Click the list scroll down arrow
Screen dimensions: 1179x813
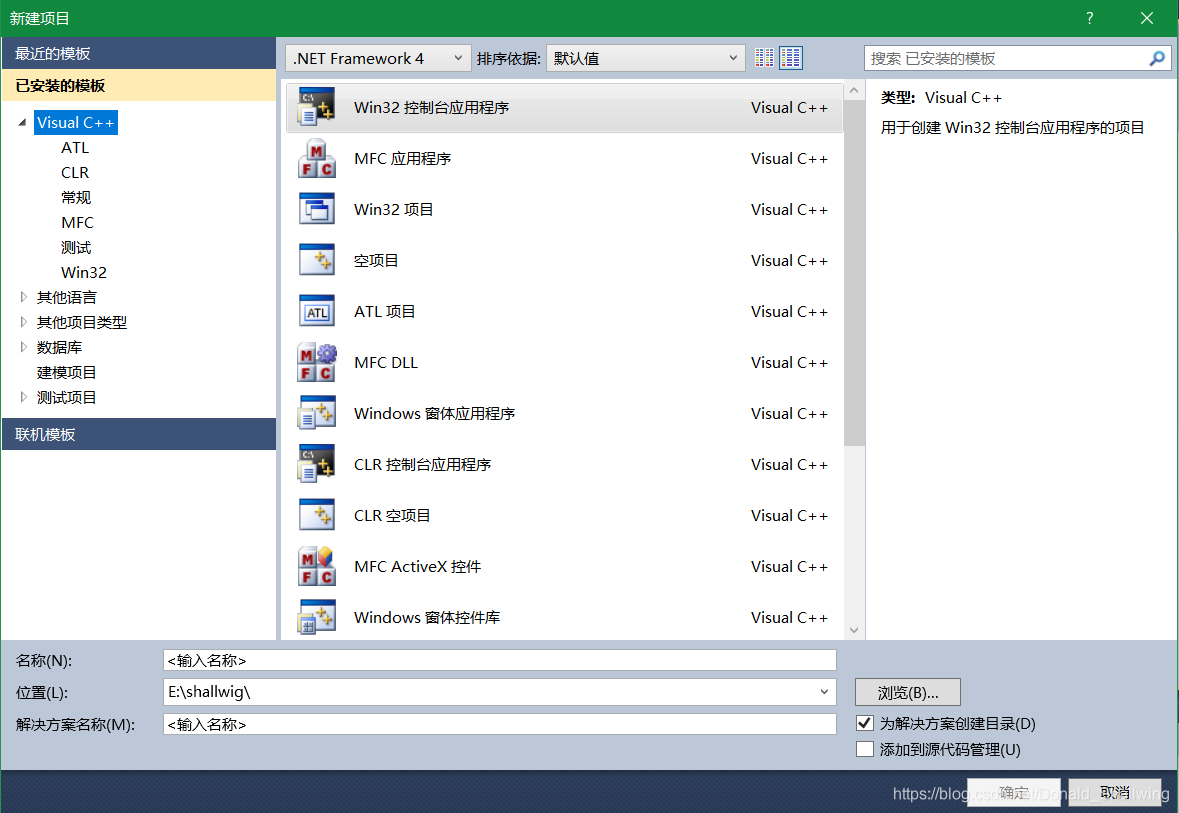(853, 630)
